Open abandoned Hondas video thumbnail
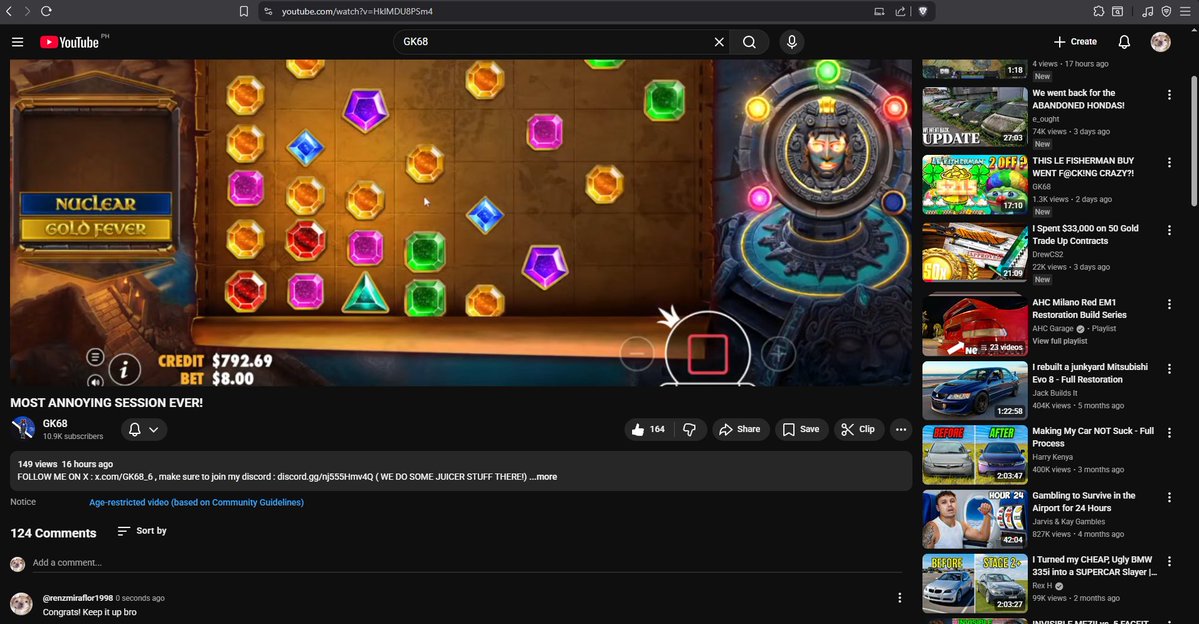Viewport: 1199px width, 624px height. click(975, 116)
